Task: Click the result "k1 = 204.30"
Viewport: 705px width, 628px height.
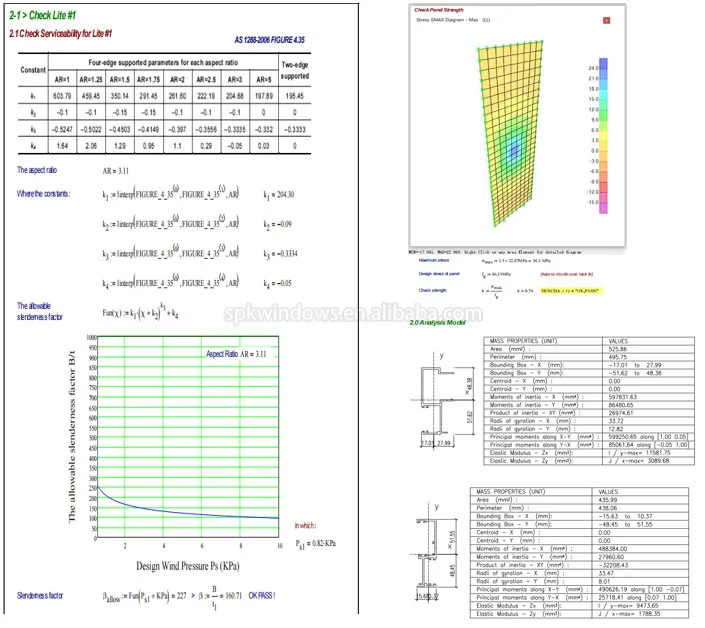Action: coord(279,195)
